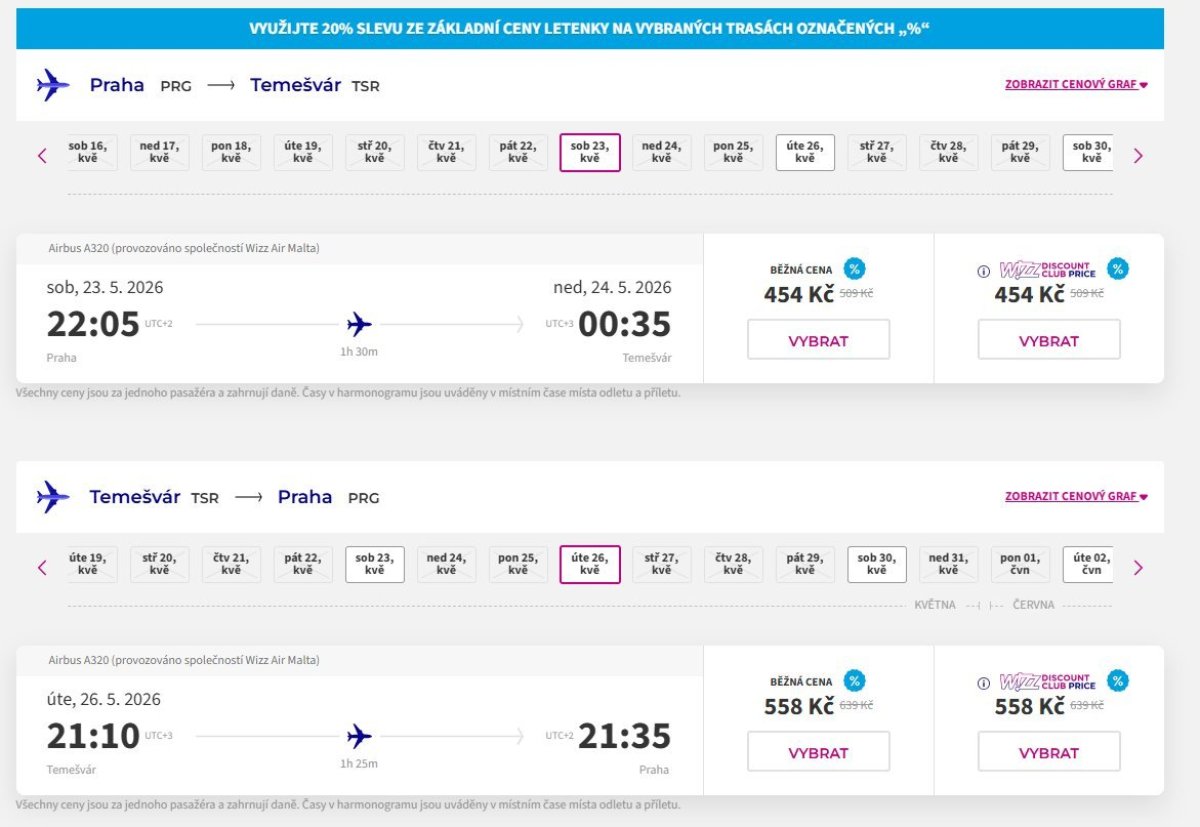Viewport: 1200px width, 827px height.
Task: Choose outbound regular price 454 Kč with Vybrat
Action: 818,340
